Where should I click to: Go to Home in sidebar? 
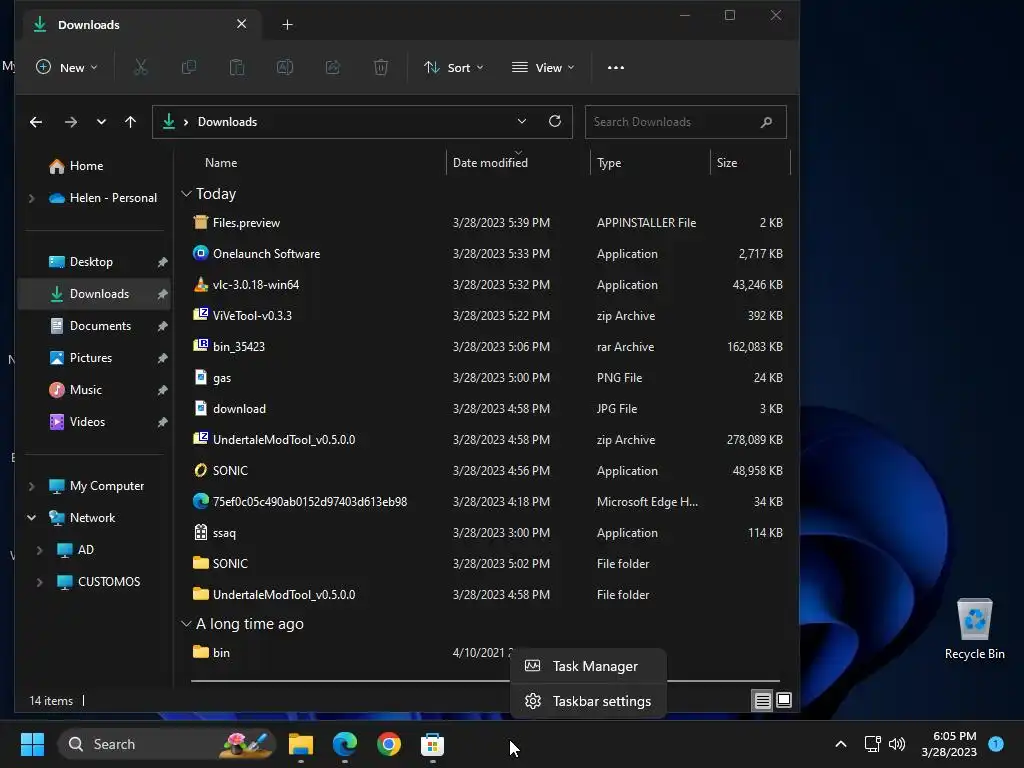(76, 166)
